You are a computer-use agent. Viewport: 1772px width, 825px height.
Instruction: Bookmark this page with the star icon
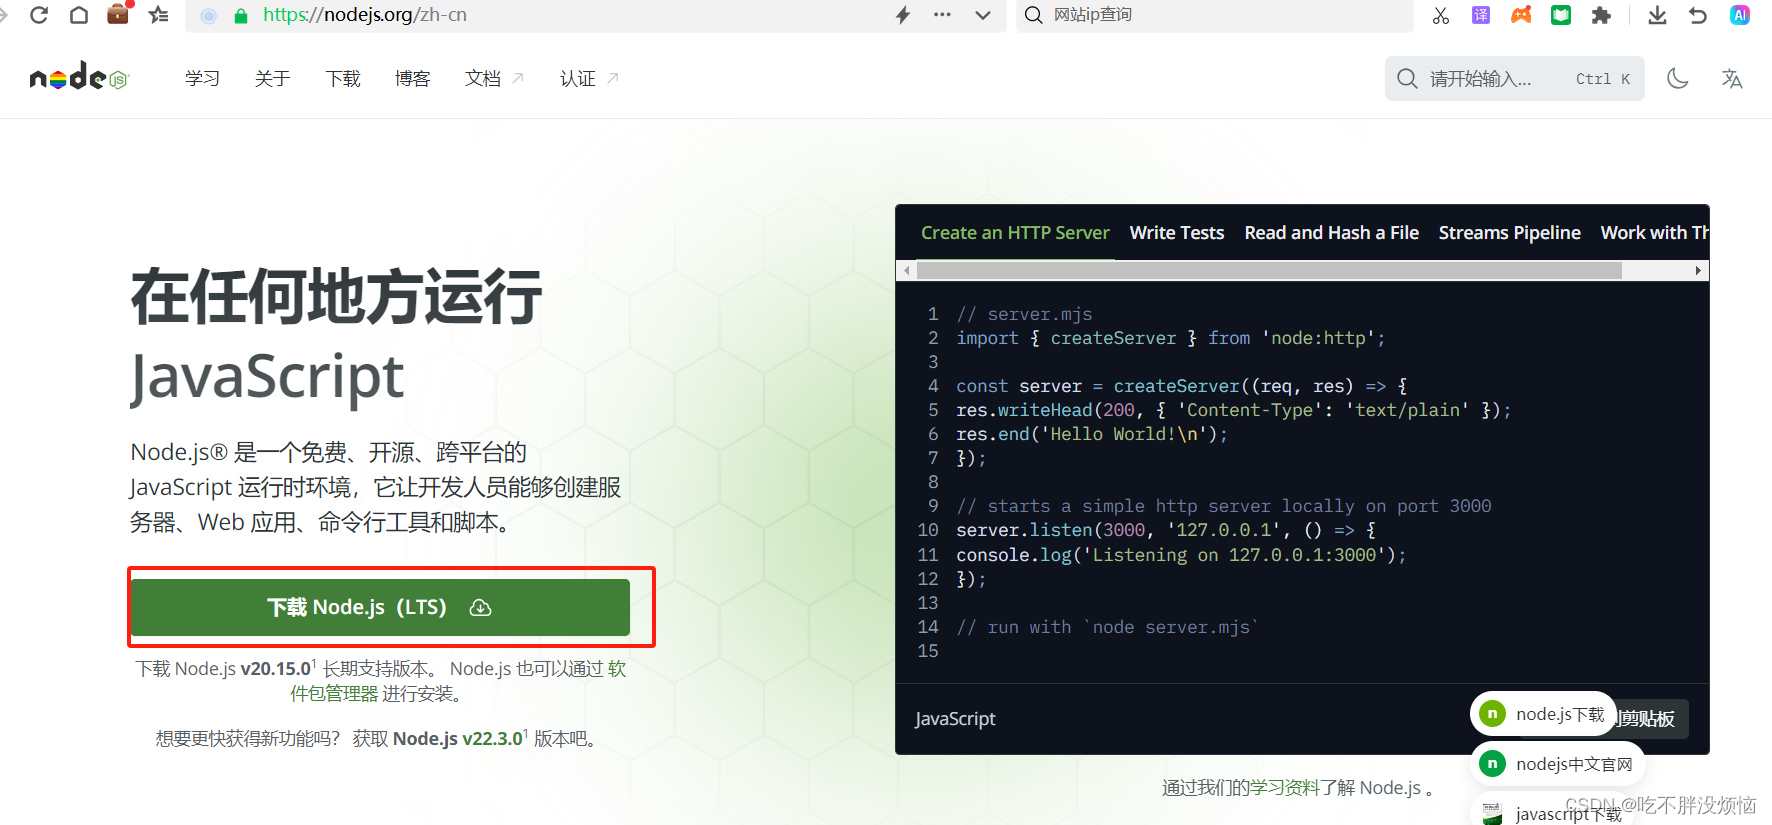coord(158,15)
